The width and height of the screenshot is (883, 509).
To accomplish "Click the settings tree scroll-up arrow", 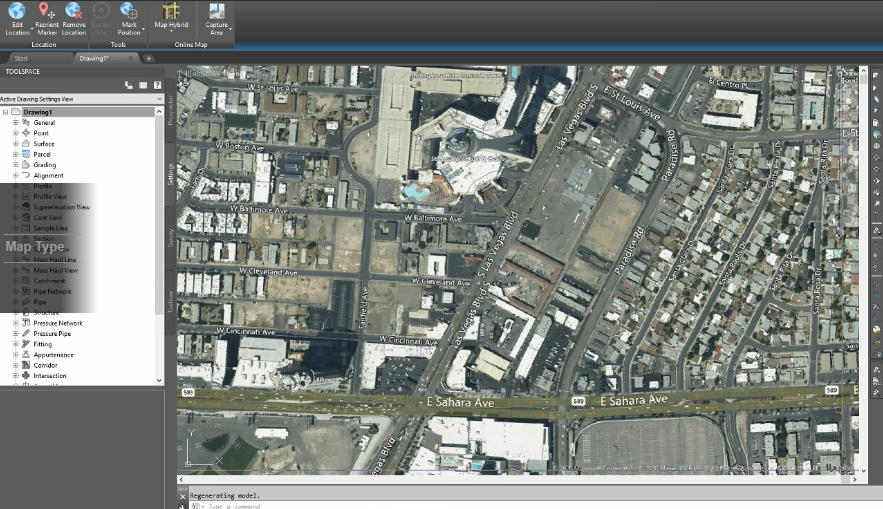I will tap(159, 111).
